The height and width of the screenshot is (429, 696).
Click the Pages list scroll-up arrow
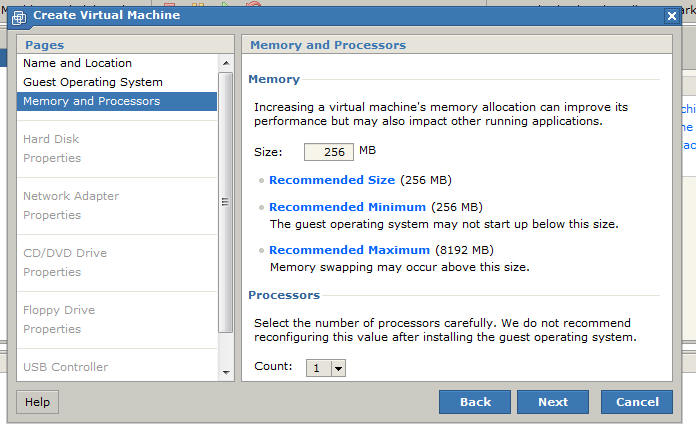coord(225,63)
